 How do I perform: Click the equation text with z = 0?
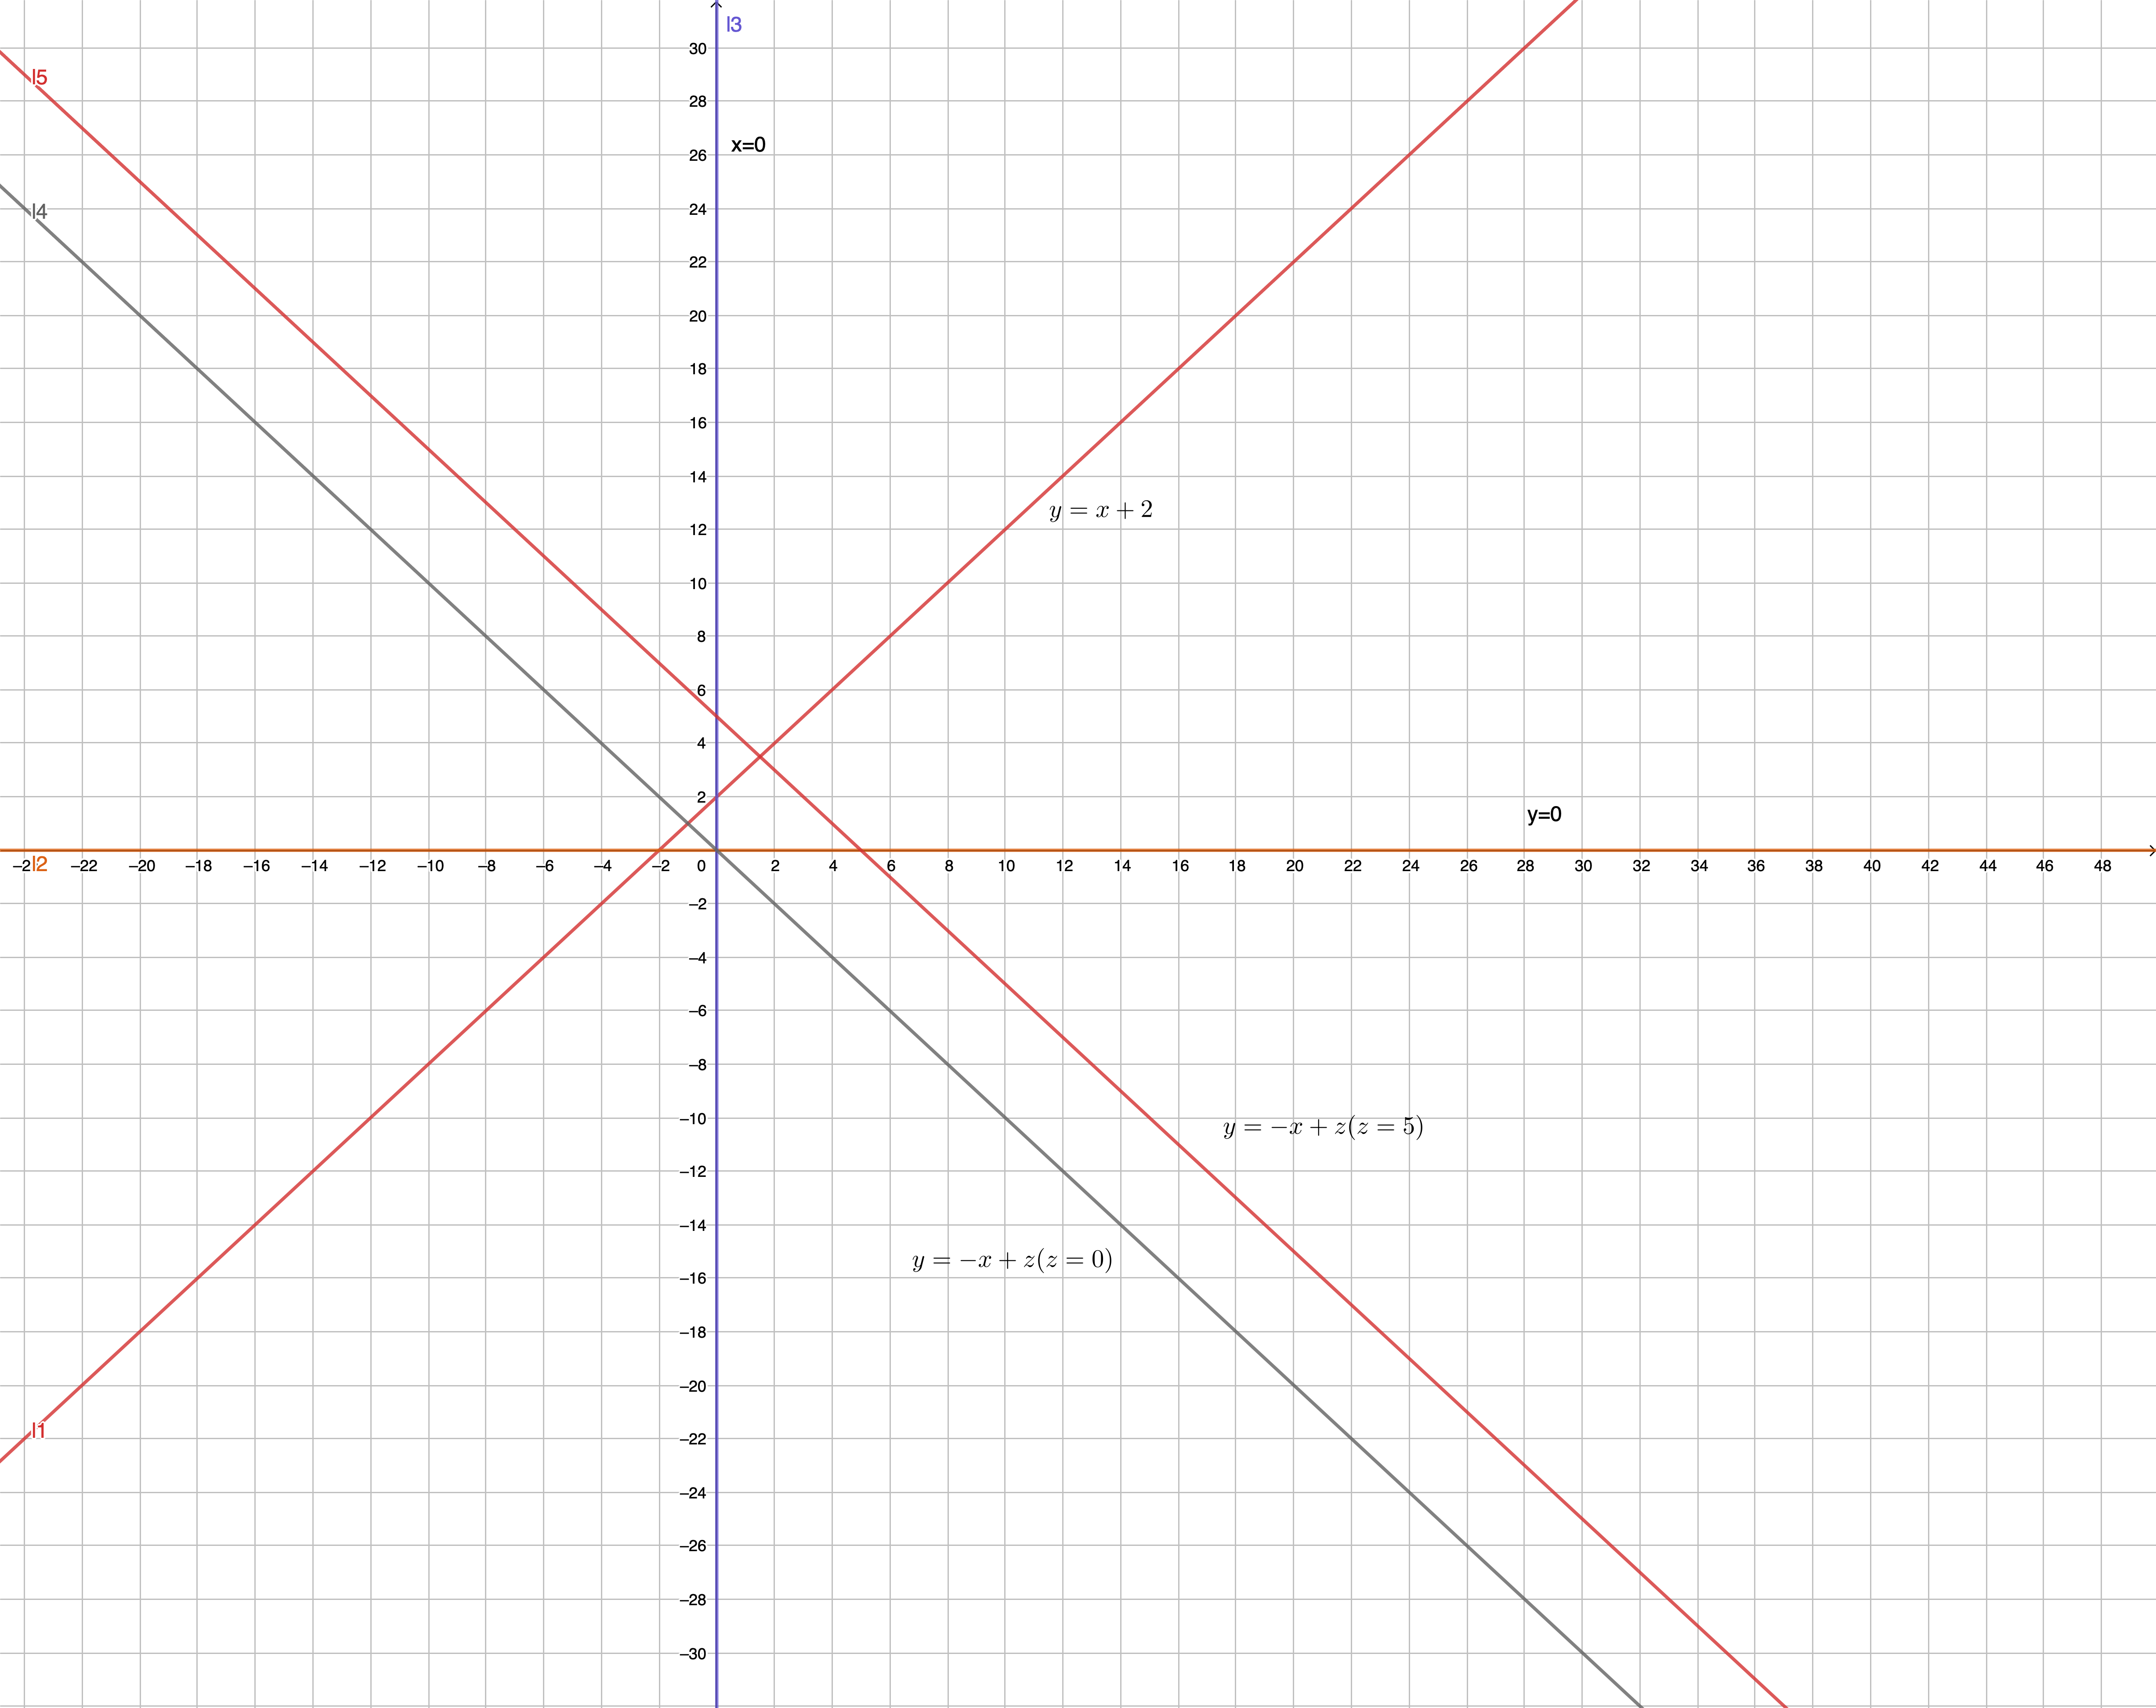click(x=1012, y=1260)
